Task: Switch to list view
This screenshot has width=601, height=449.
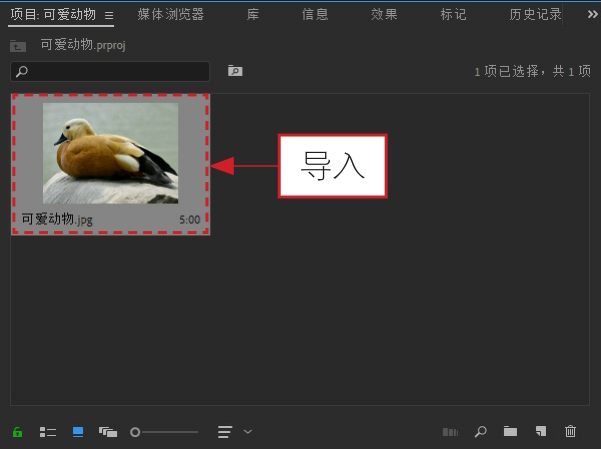Action: pyautogui.click(x=48, y=432)
